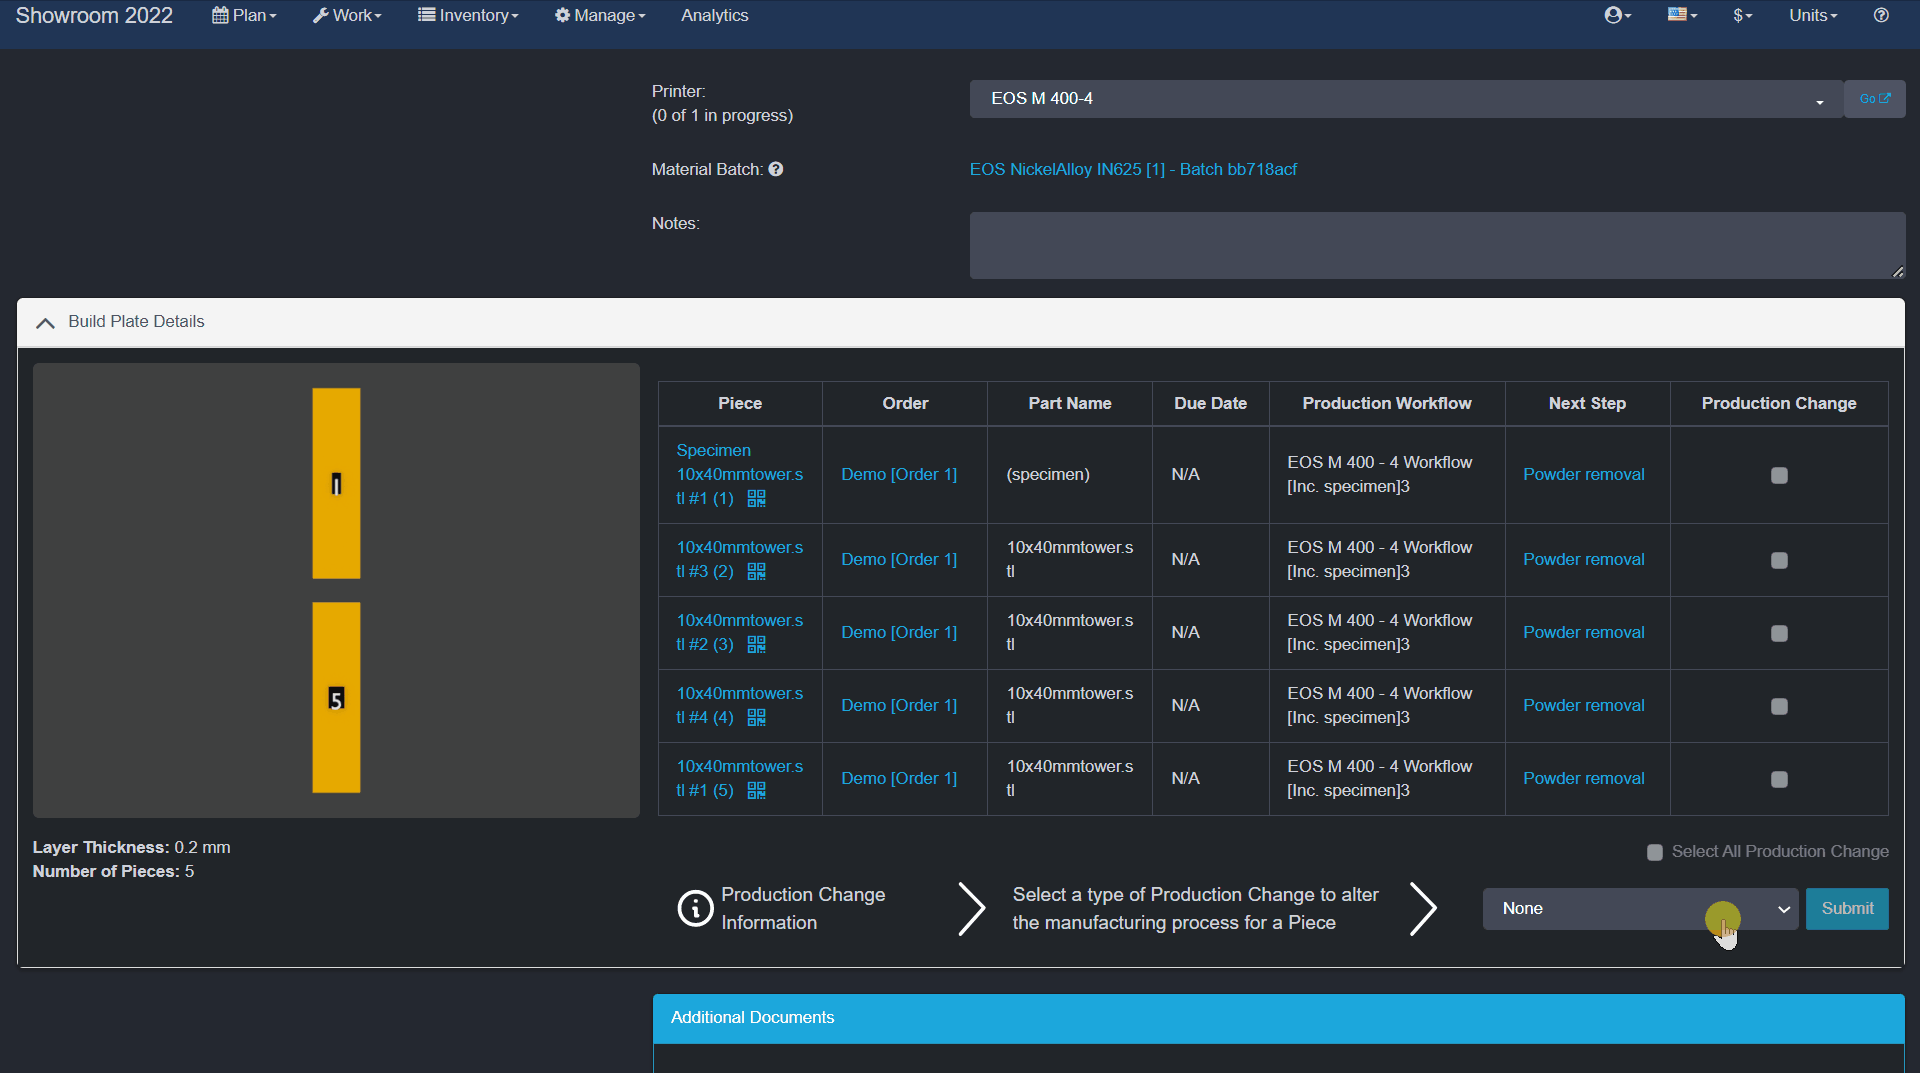Screen dimensions: 1920x1073
Task: Click the Piece column header
Action: click(x=740, y=403)
